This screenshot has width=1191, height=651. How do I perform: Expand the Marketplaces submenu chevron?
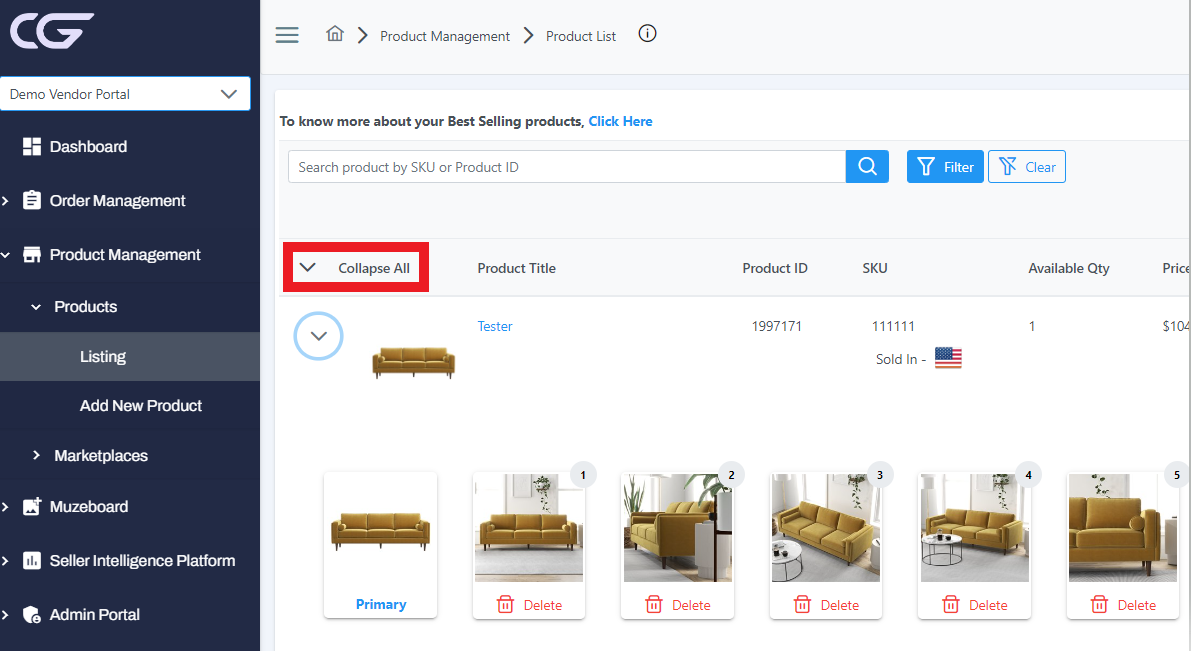point(36,455)
